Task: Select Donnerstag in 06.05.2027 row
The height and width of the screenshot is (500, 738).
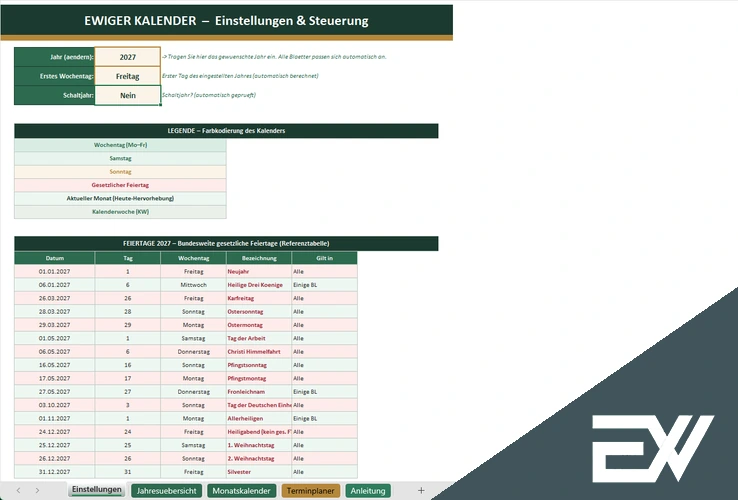Action: click(193, 352)
